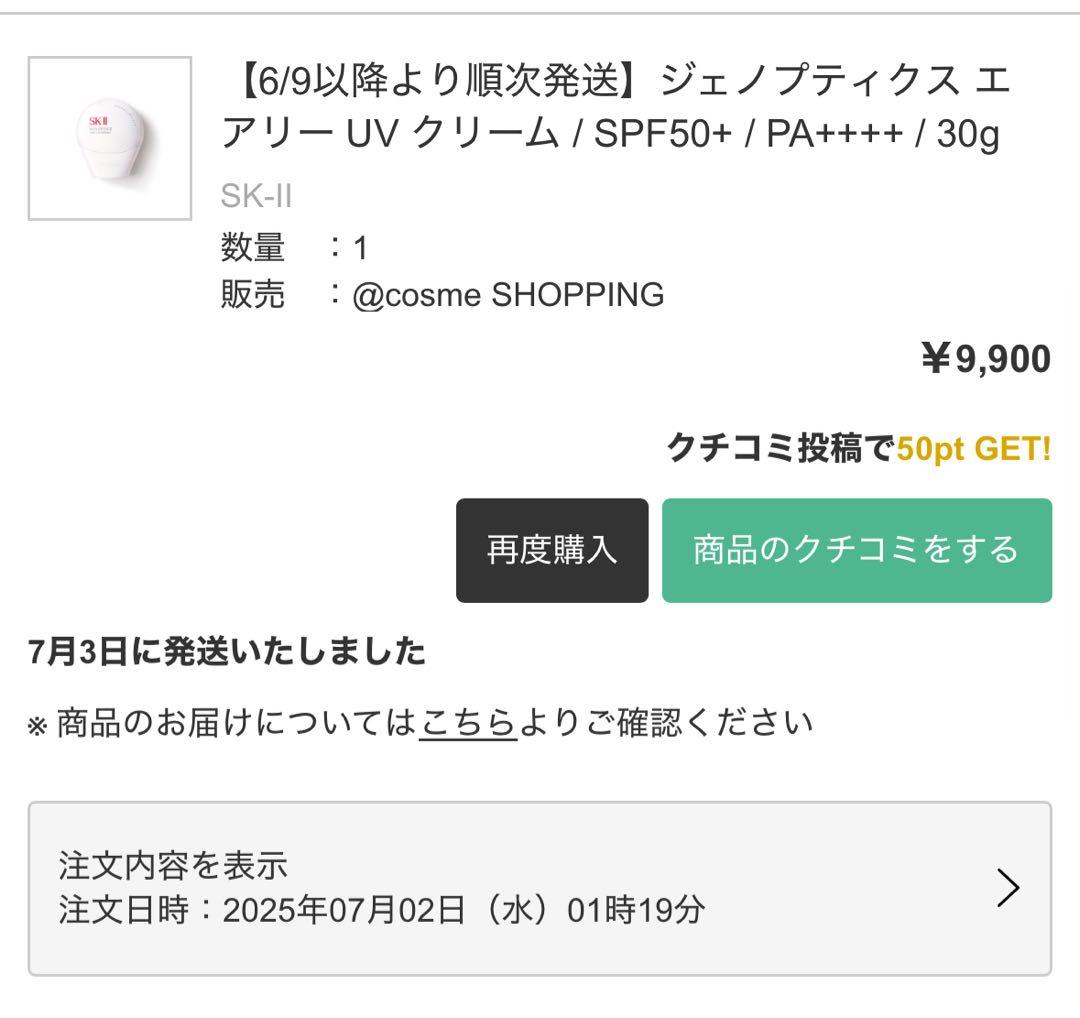Click the 7月3日に発送いたしました shipping status
The width and height of the screenshot is (1080, 1018).
[x=227, y=652]
